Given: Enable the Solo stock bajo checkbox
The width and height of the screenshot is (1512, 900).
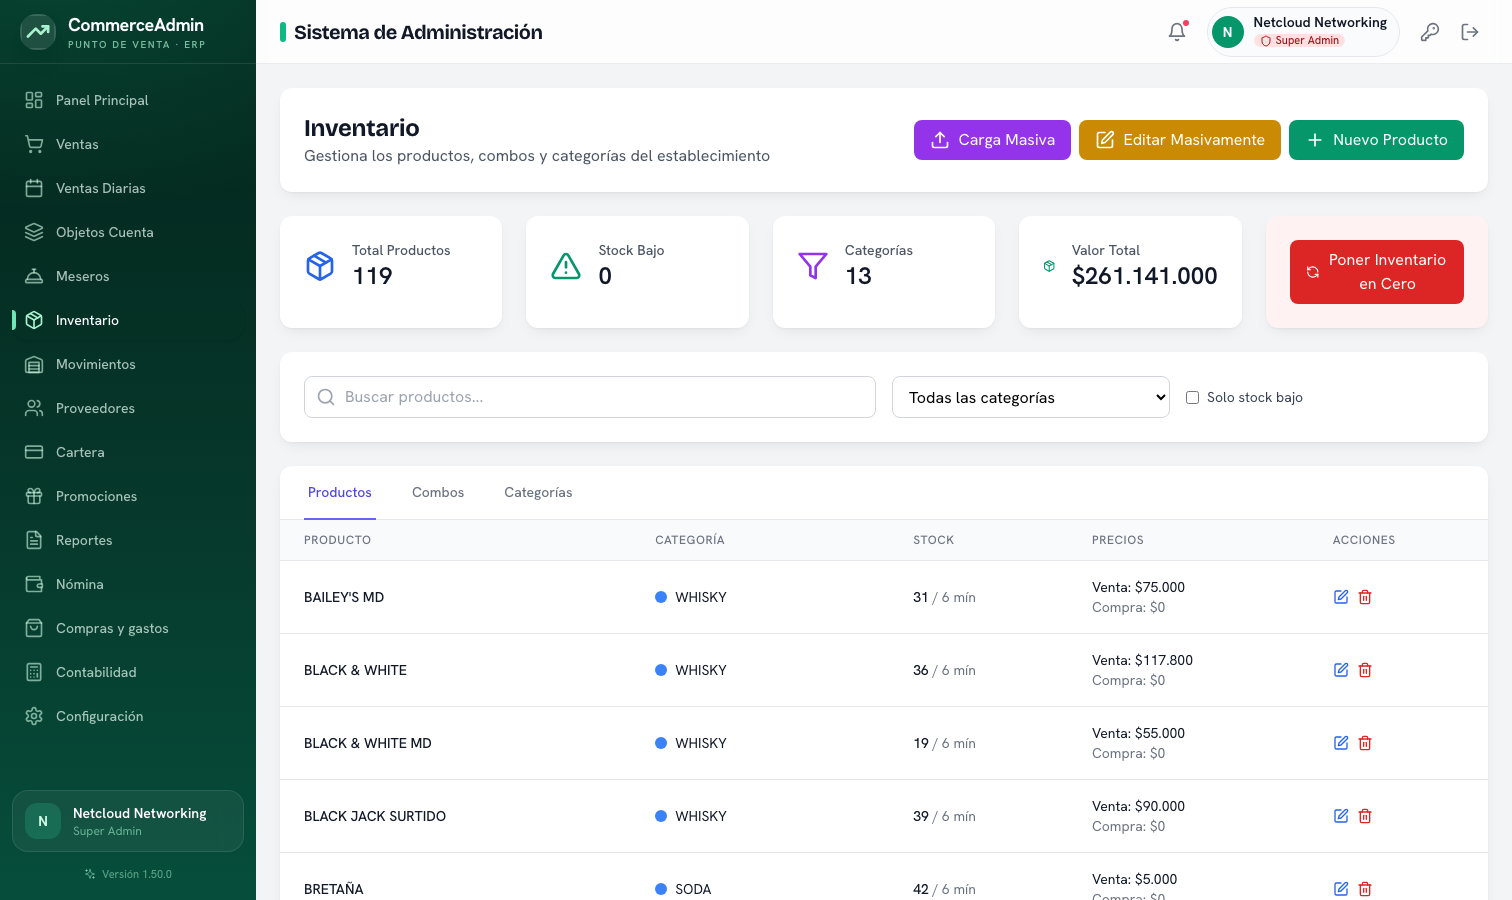Looking at the screenshot, I should point(1192,397).
